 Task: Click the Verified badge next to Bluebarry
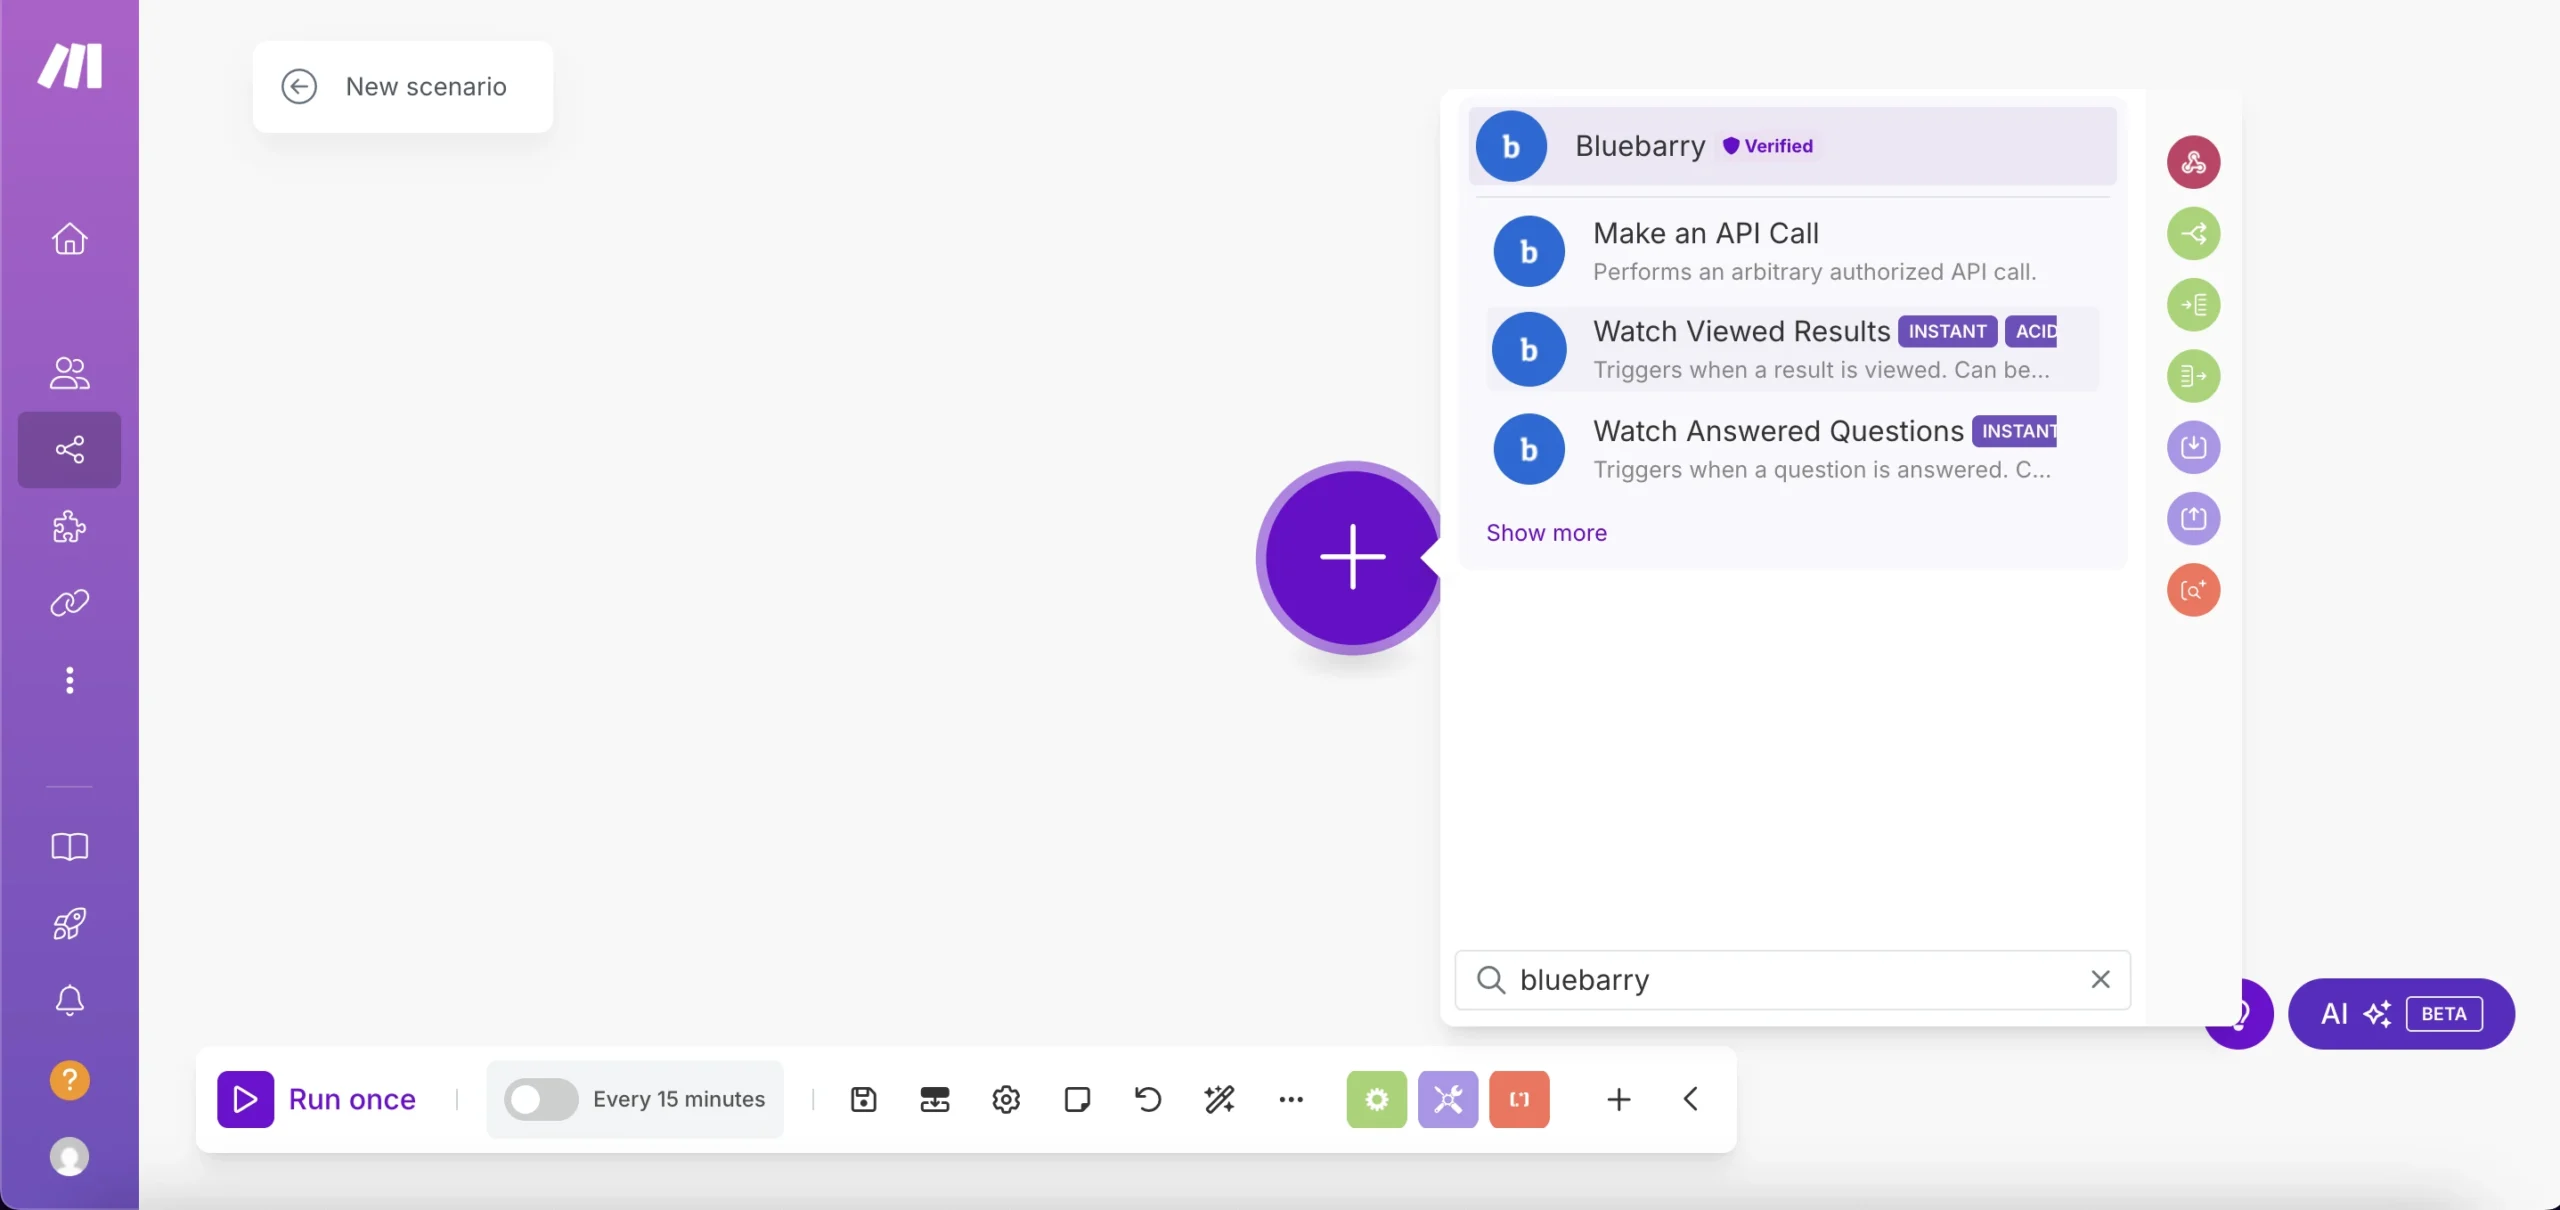pos(1768,146)
